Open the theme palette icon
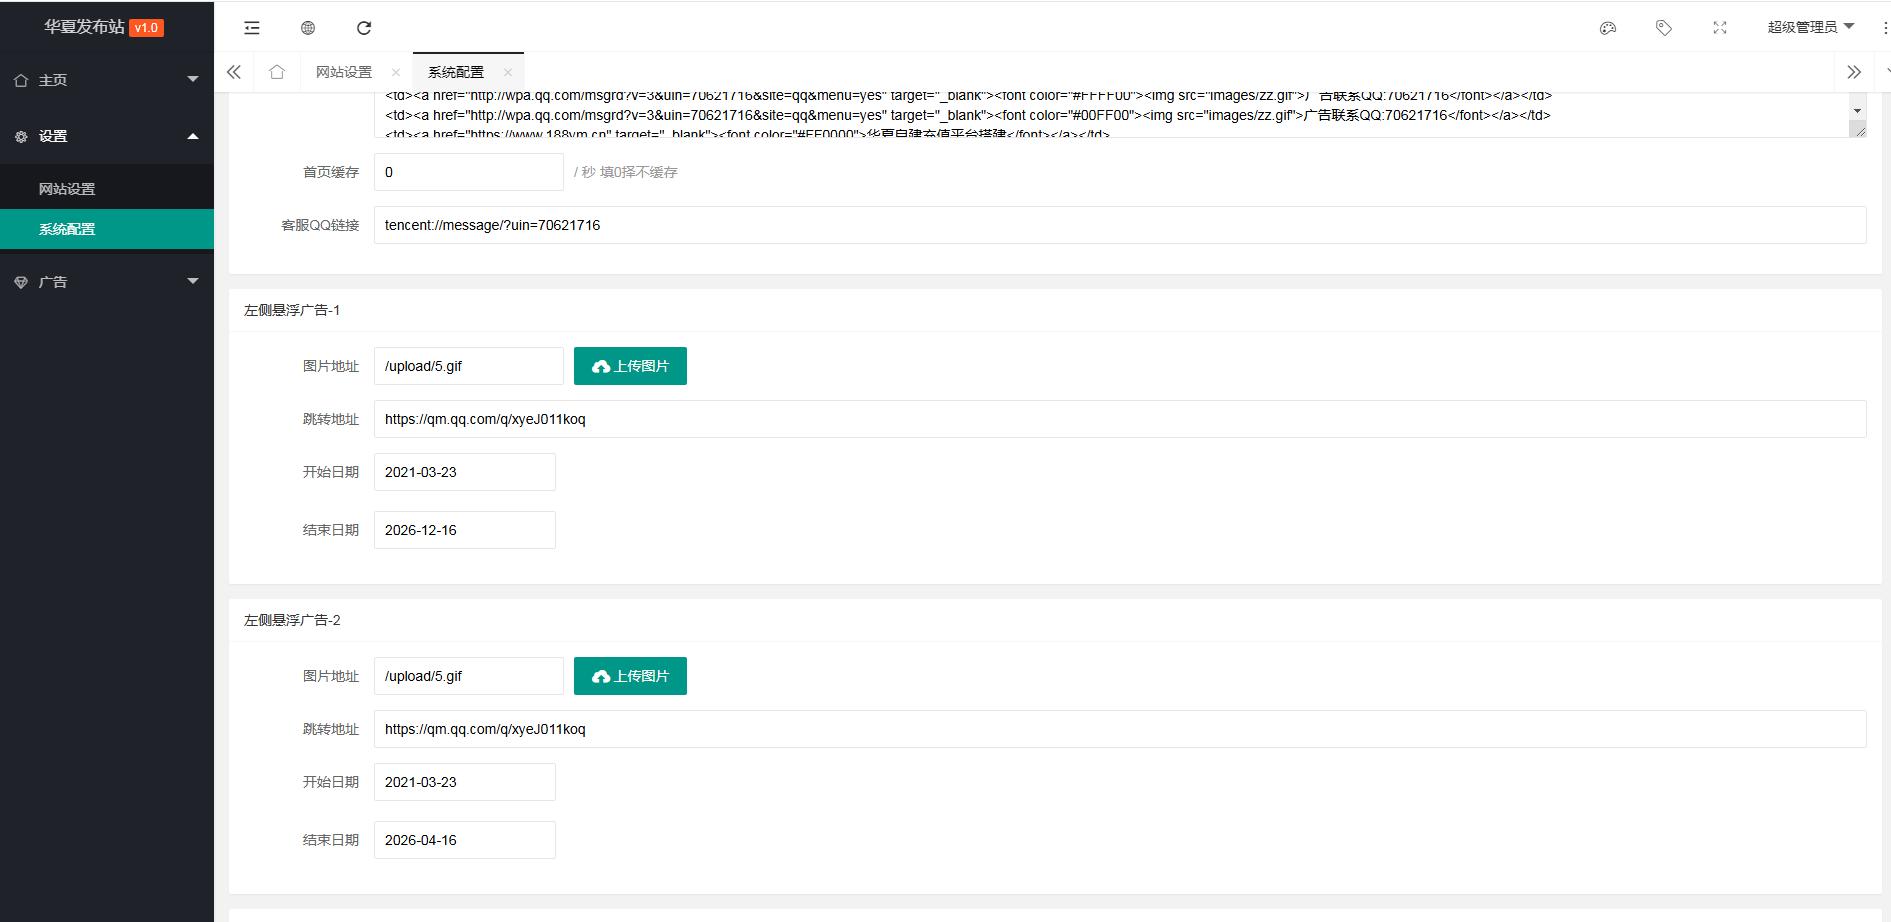 (1608, 28)
